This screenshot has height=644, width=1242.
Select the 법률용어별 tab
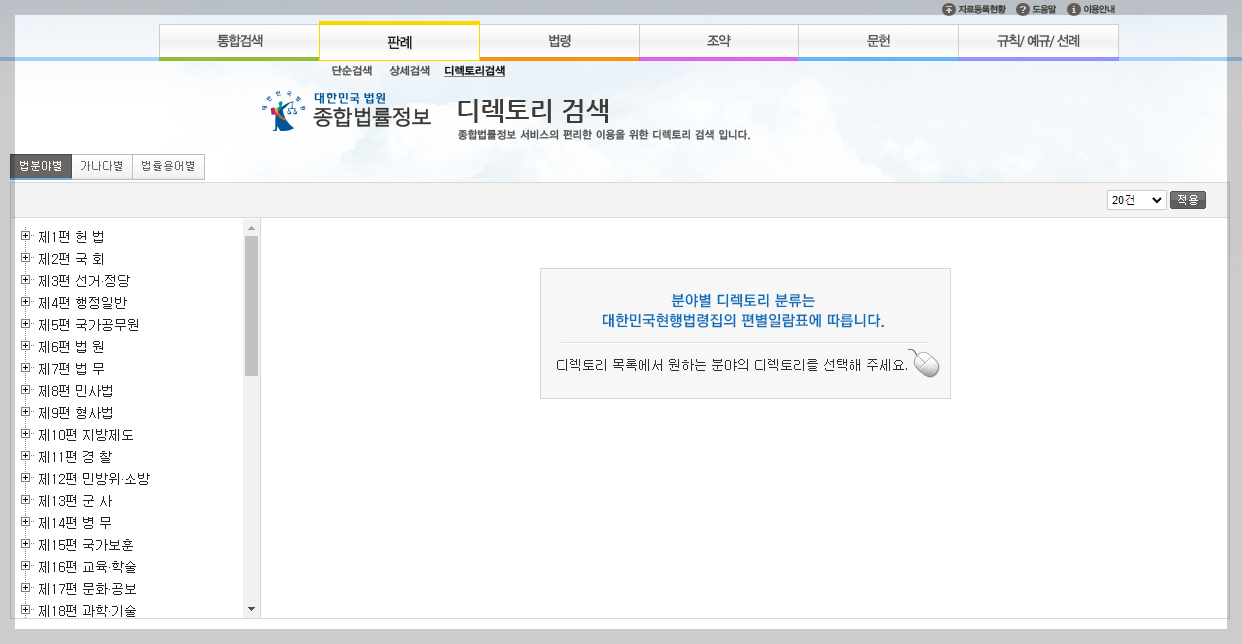[x=168, y=166]
